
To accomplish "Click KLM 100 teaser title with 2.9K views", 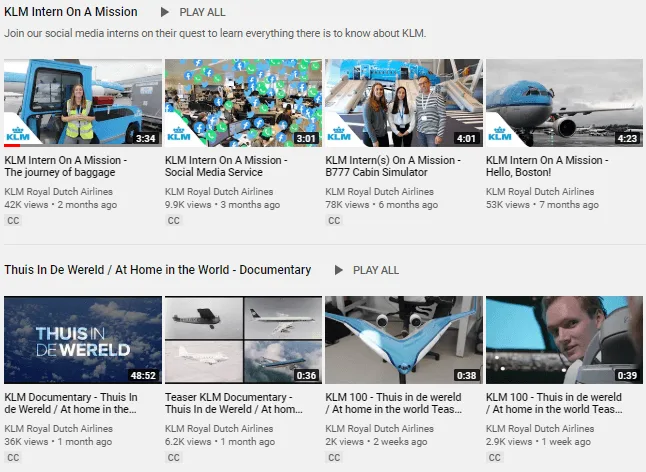I will coord(554,403).
